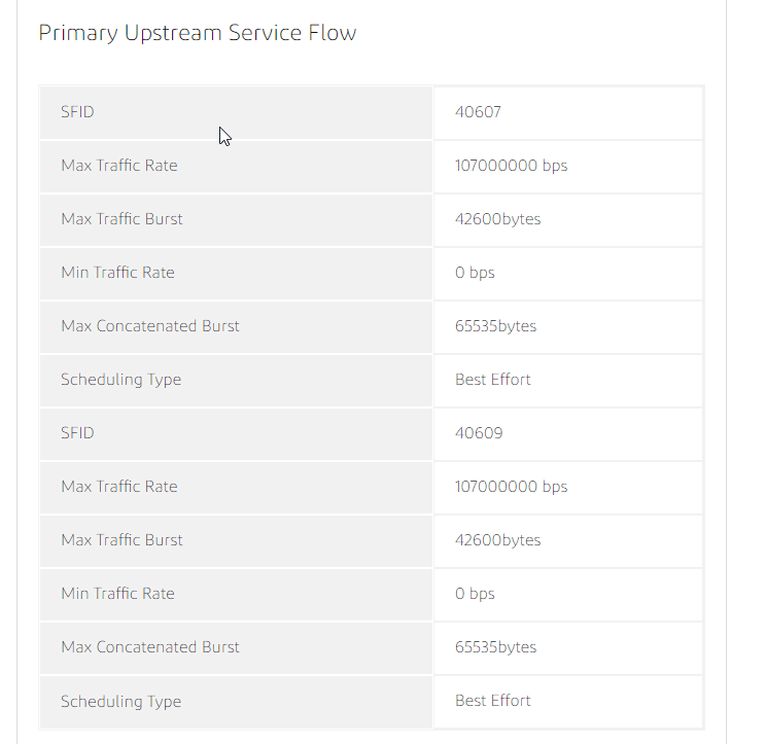Click Min Traffic Rate label for flow 40607
766x744 pixels.
pyautogui.click(x=118, y=272)
